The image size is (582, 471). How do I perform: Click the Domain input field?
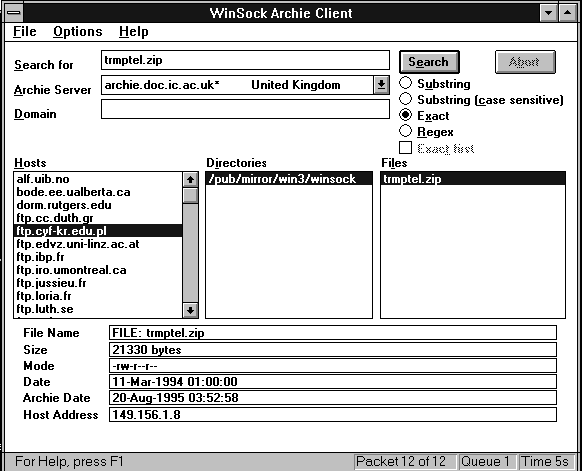click(x=245, y=109)
